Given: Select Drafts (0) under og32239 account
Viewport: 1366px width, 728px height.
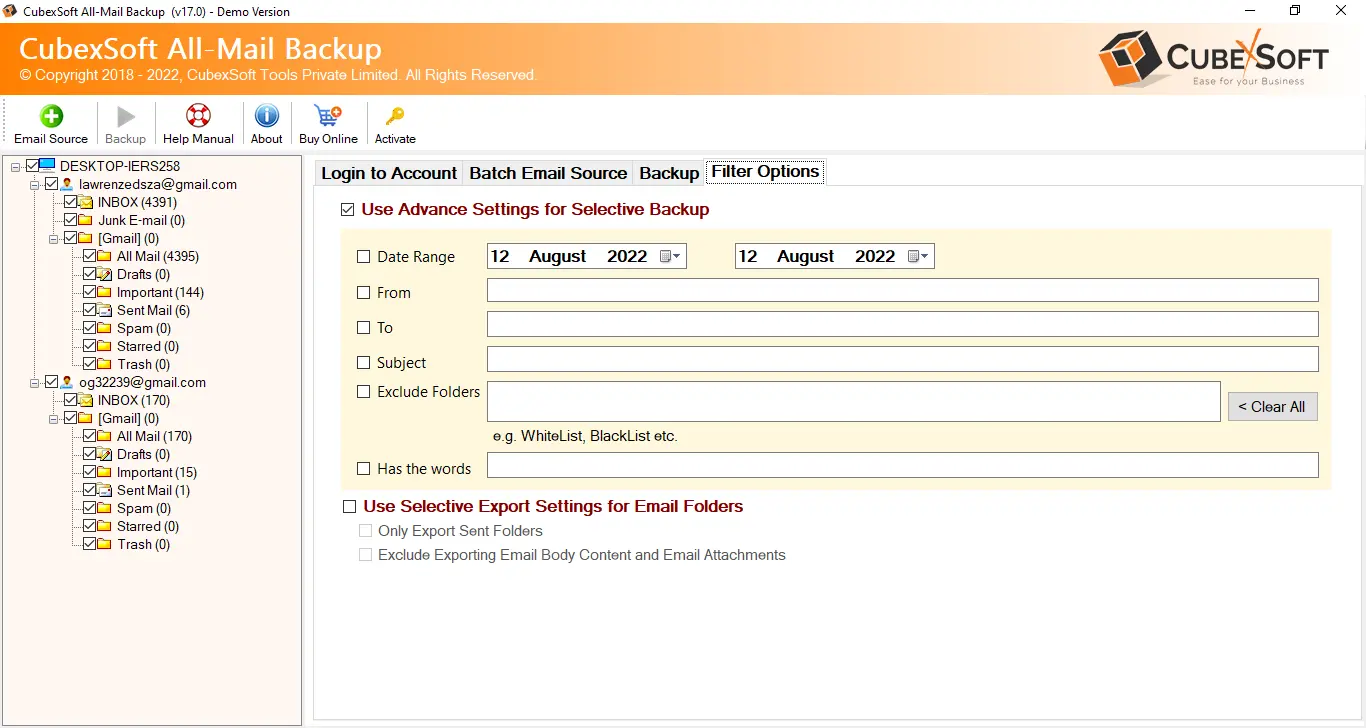Looking at the screenshot, I should tap(143, 454).
